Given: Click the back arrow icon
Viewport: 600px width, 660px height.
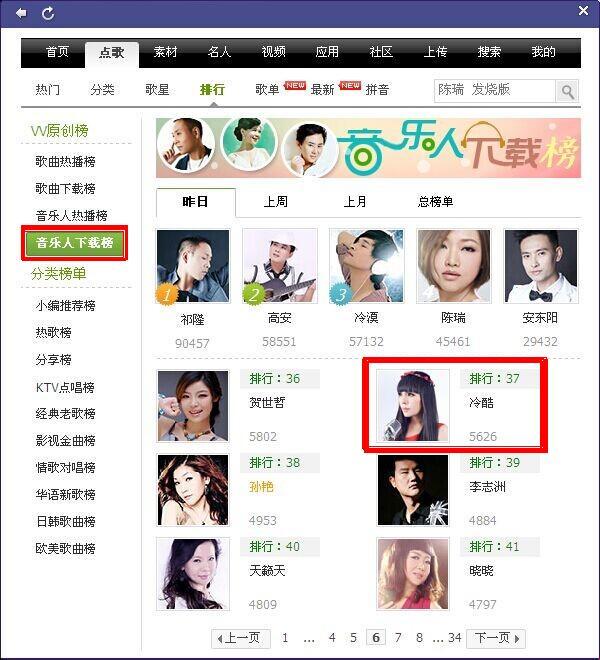Looking at the screenshot, I should 21,13.
